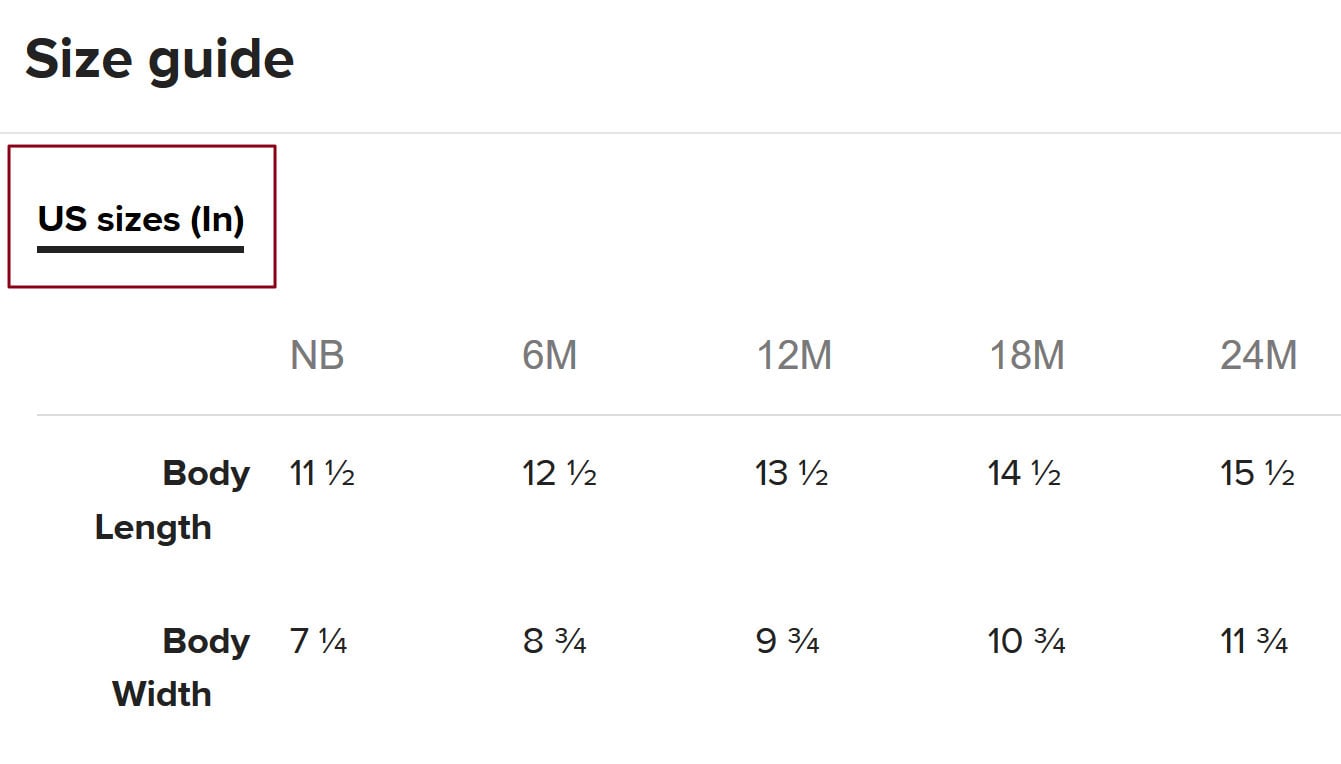Click the 24M size column header

1259,356
